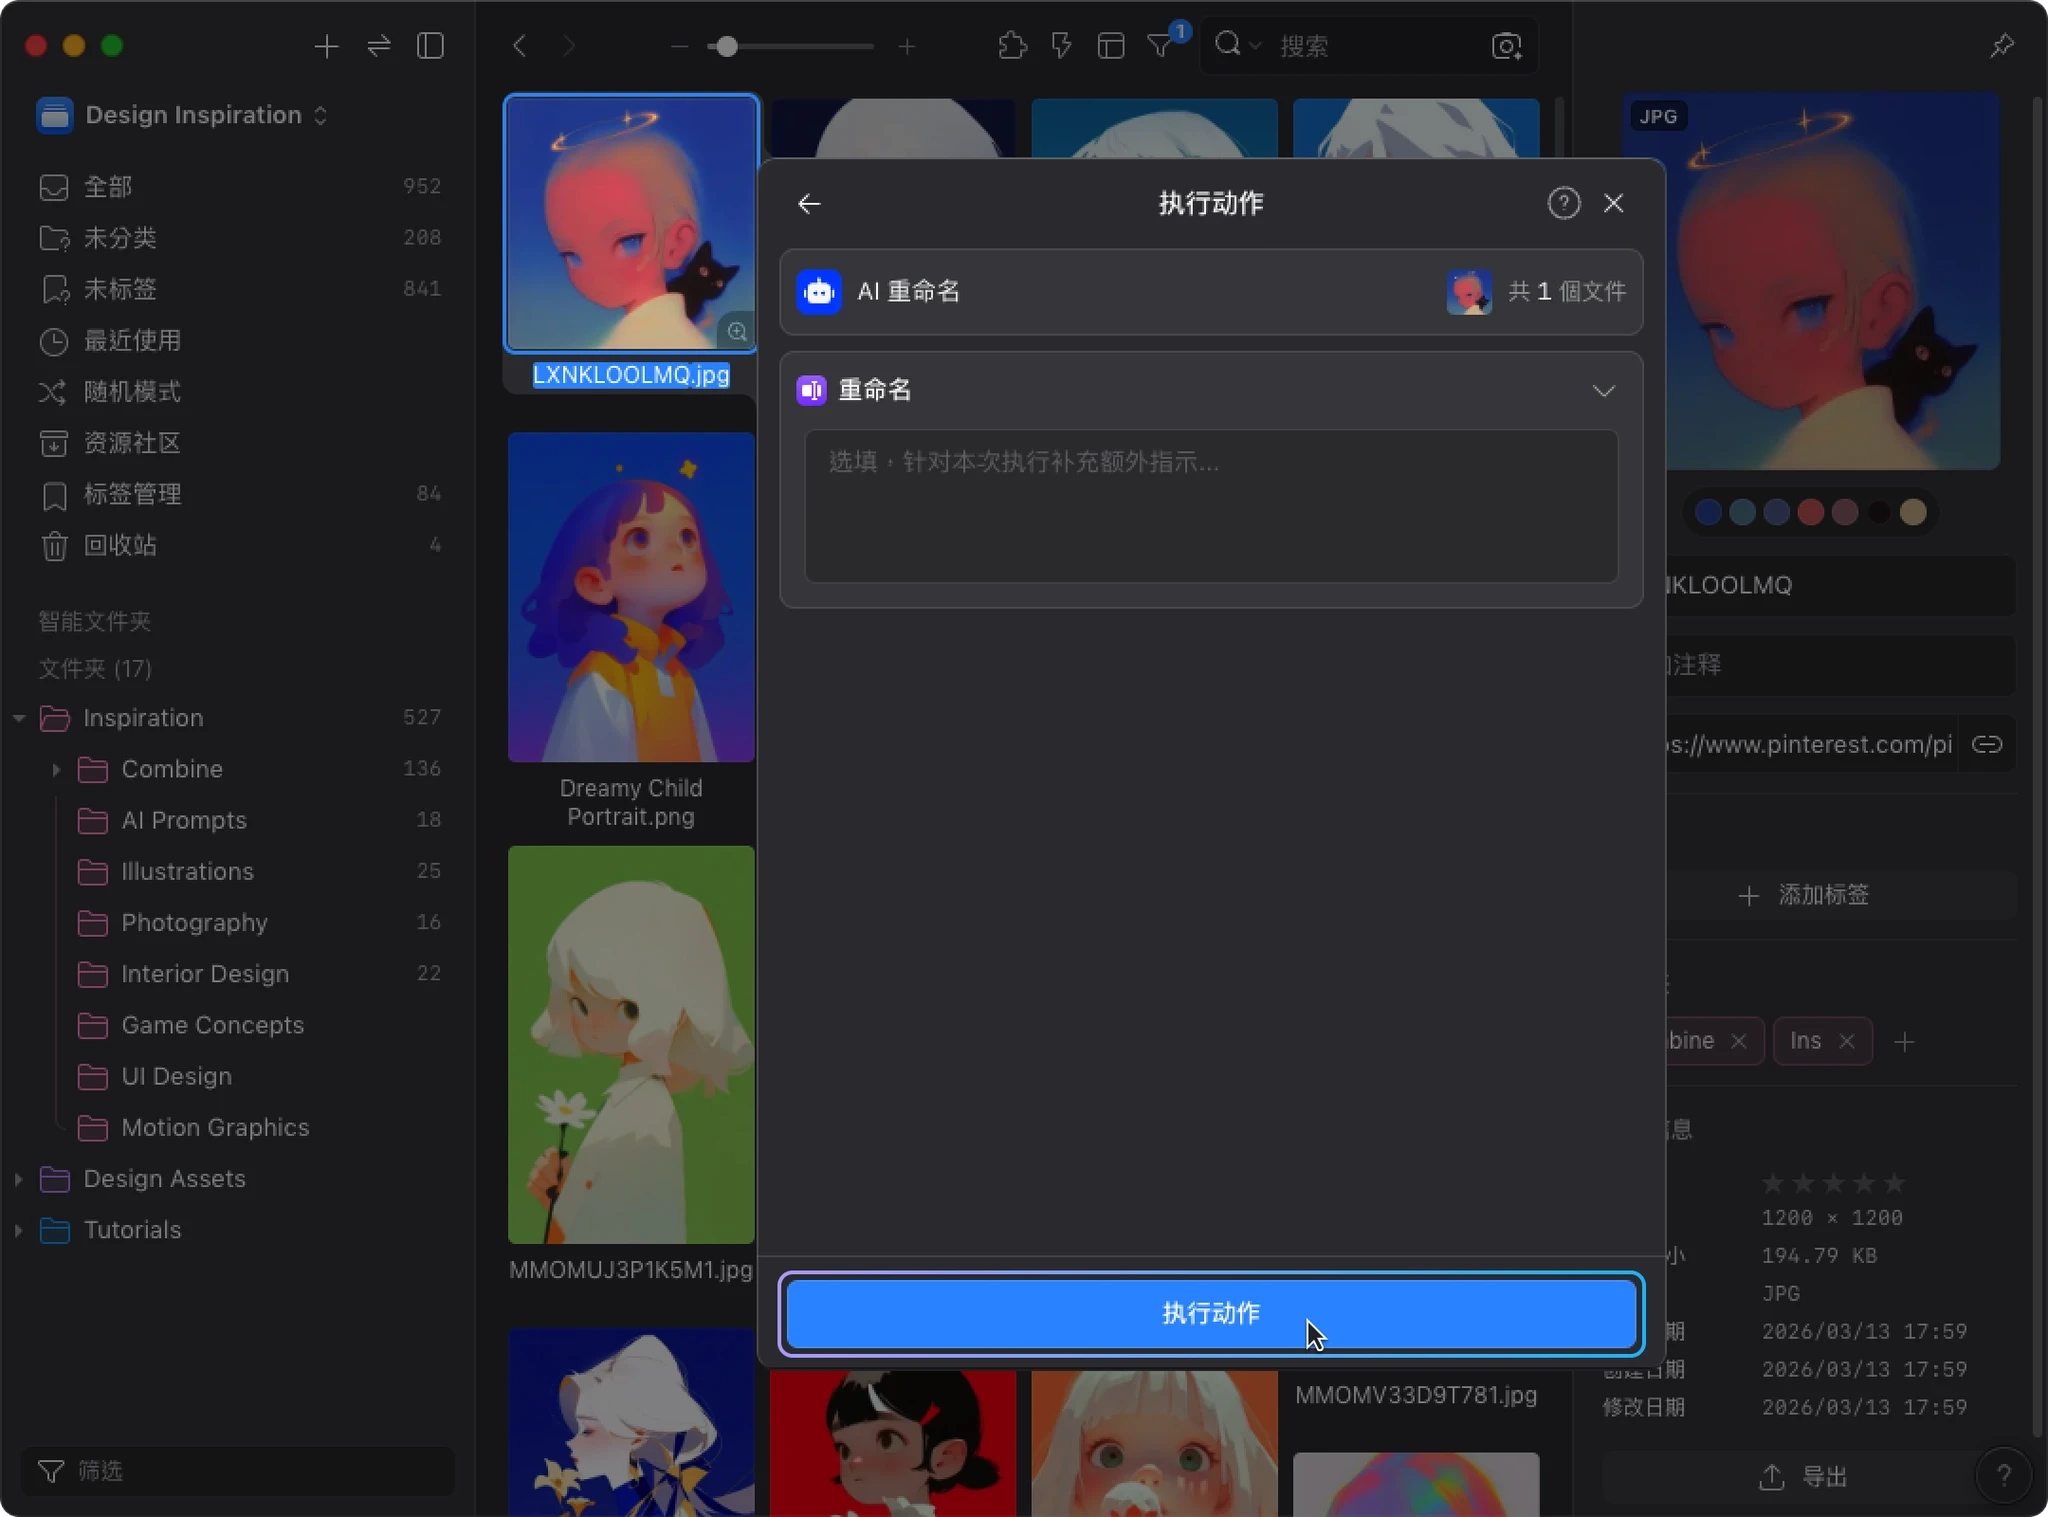Click the back arrow in the action dialog
The width and height of the screenshot is (2048, 1517).
point(809,204)
